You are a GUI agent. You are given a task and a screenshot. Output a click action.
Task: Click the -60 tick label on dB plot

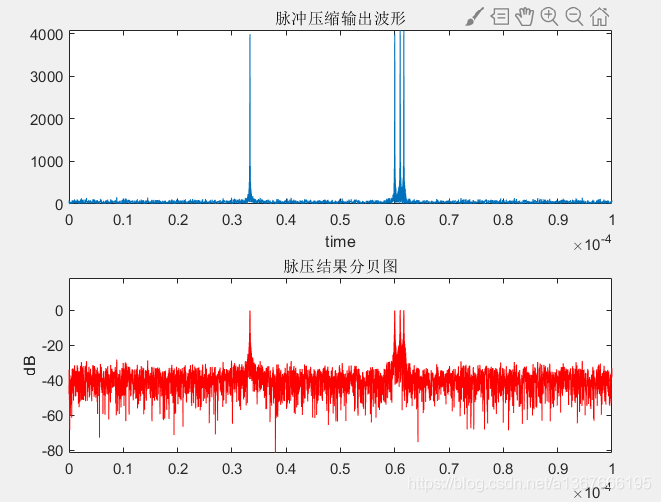coord(52,416)
